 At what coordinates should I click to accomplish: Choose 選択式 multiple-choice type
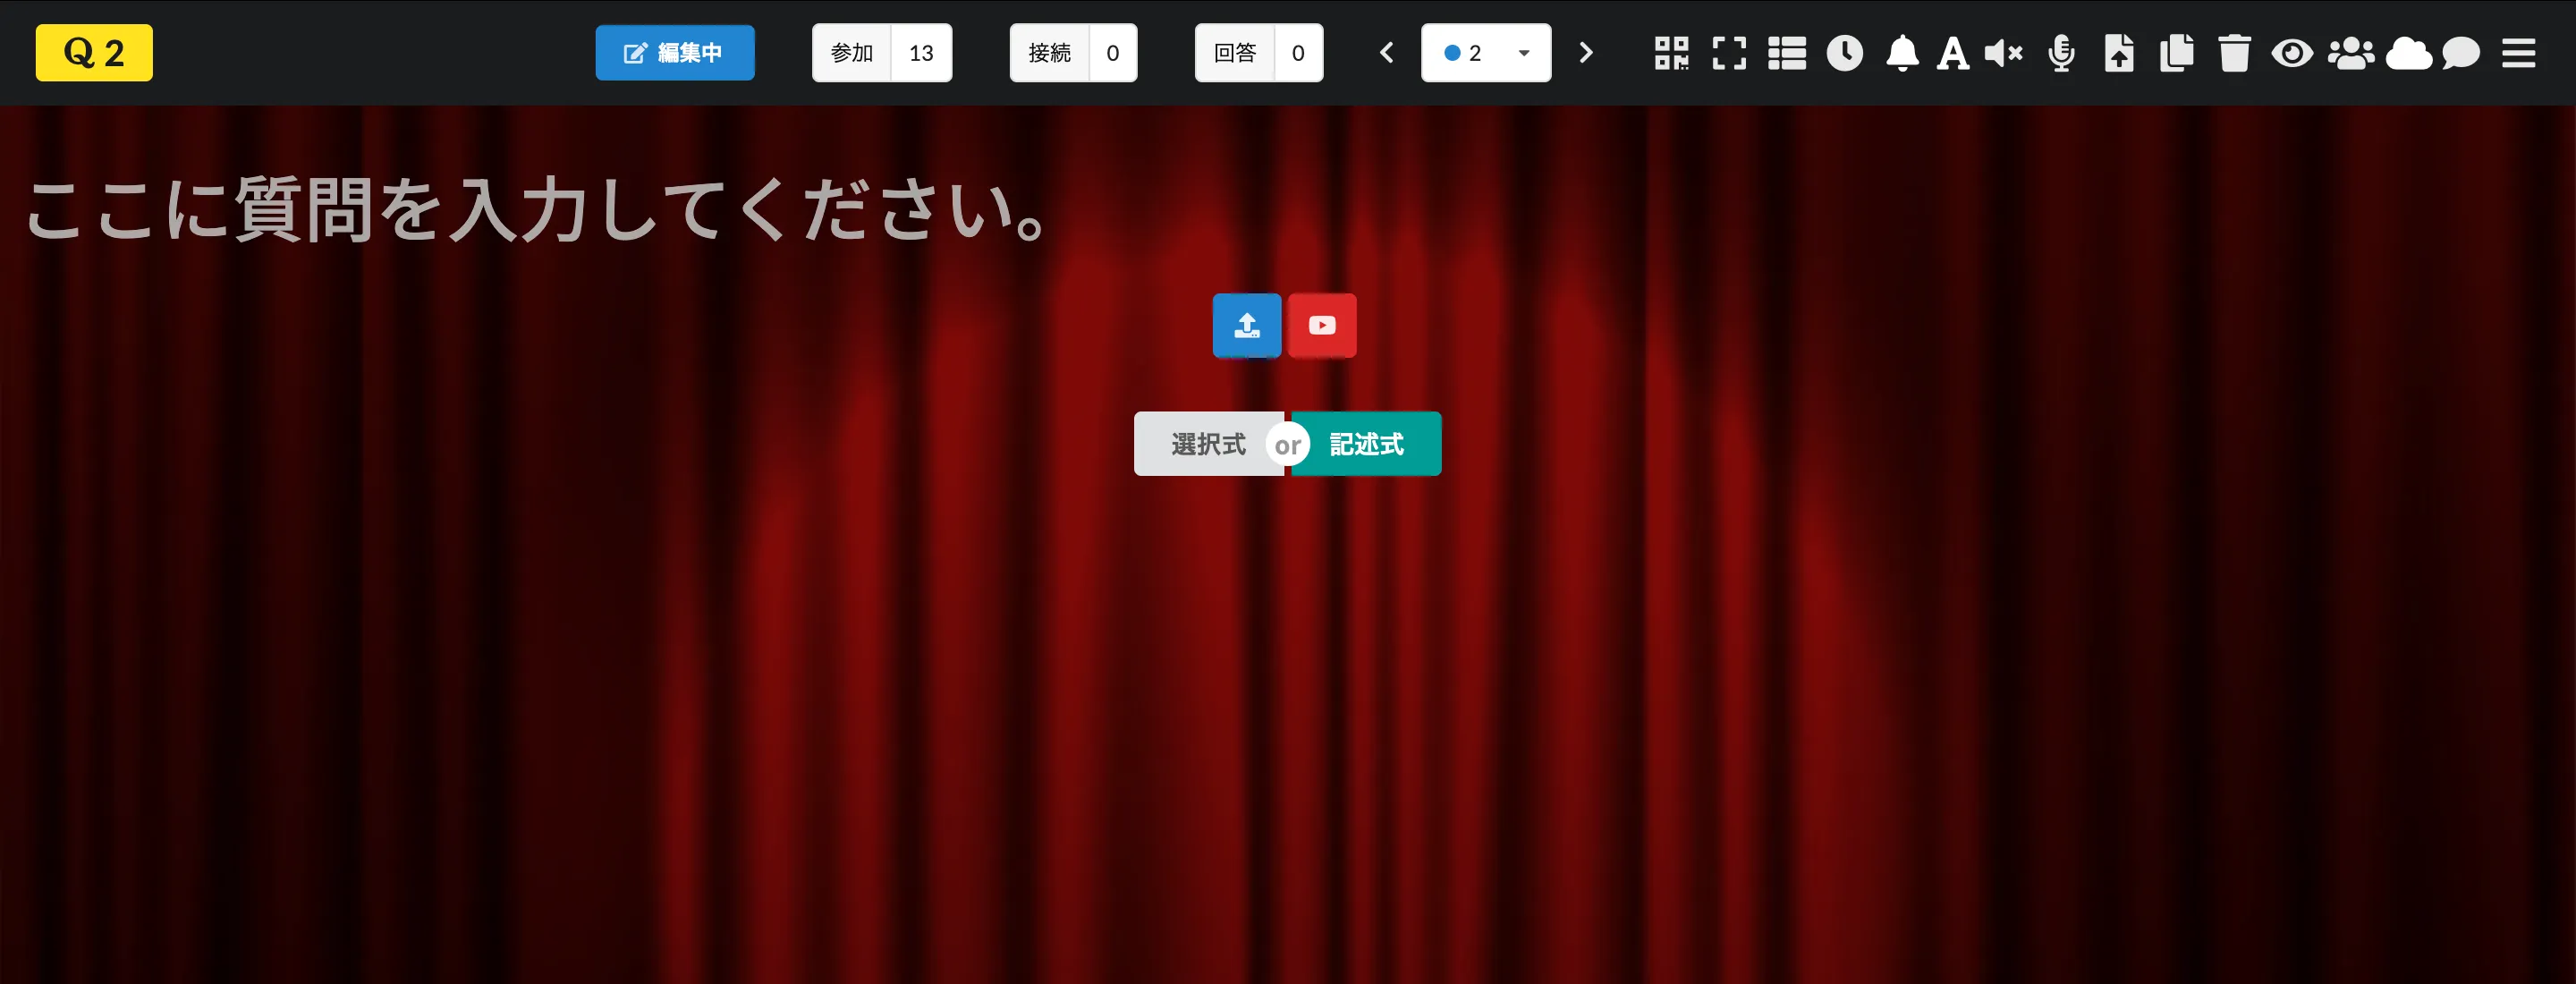coord(1208,444)
